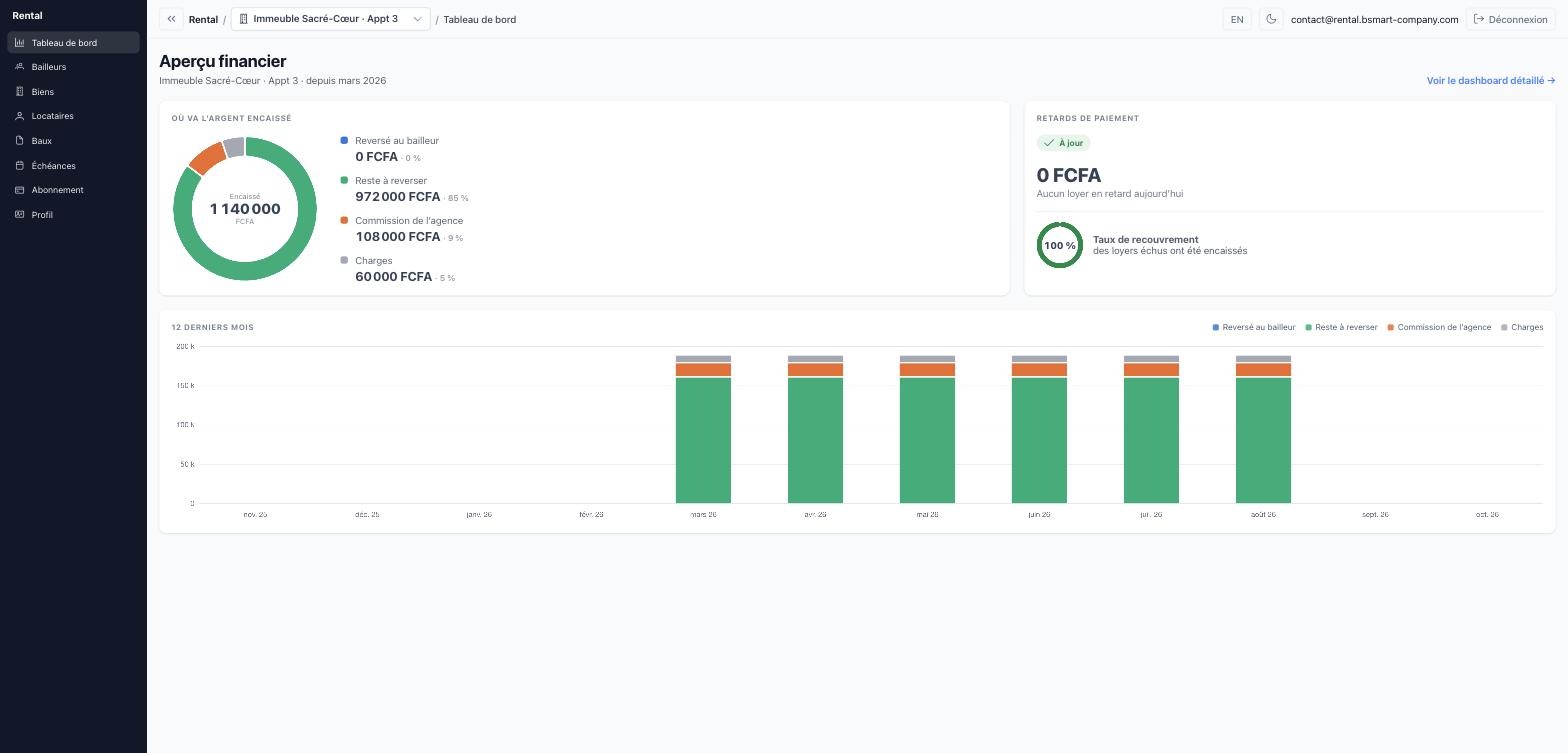Go to the Biens section

[x=73, y=92]
